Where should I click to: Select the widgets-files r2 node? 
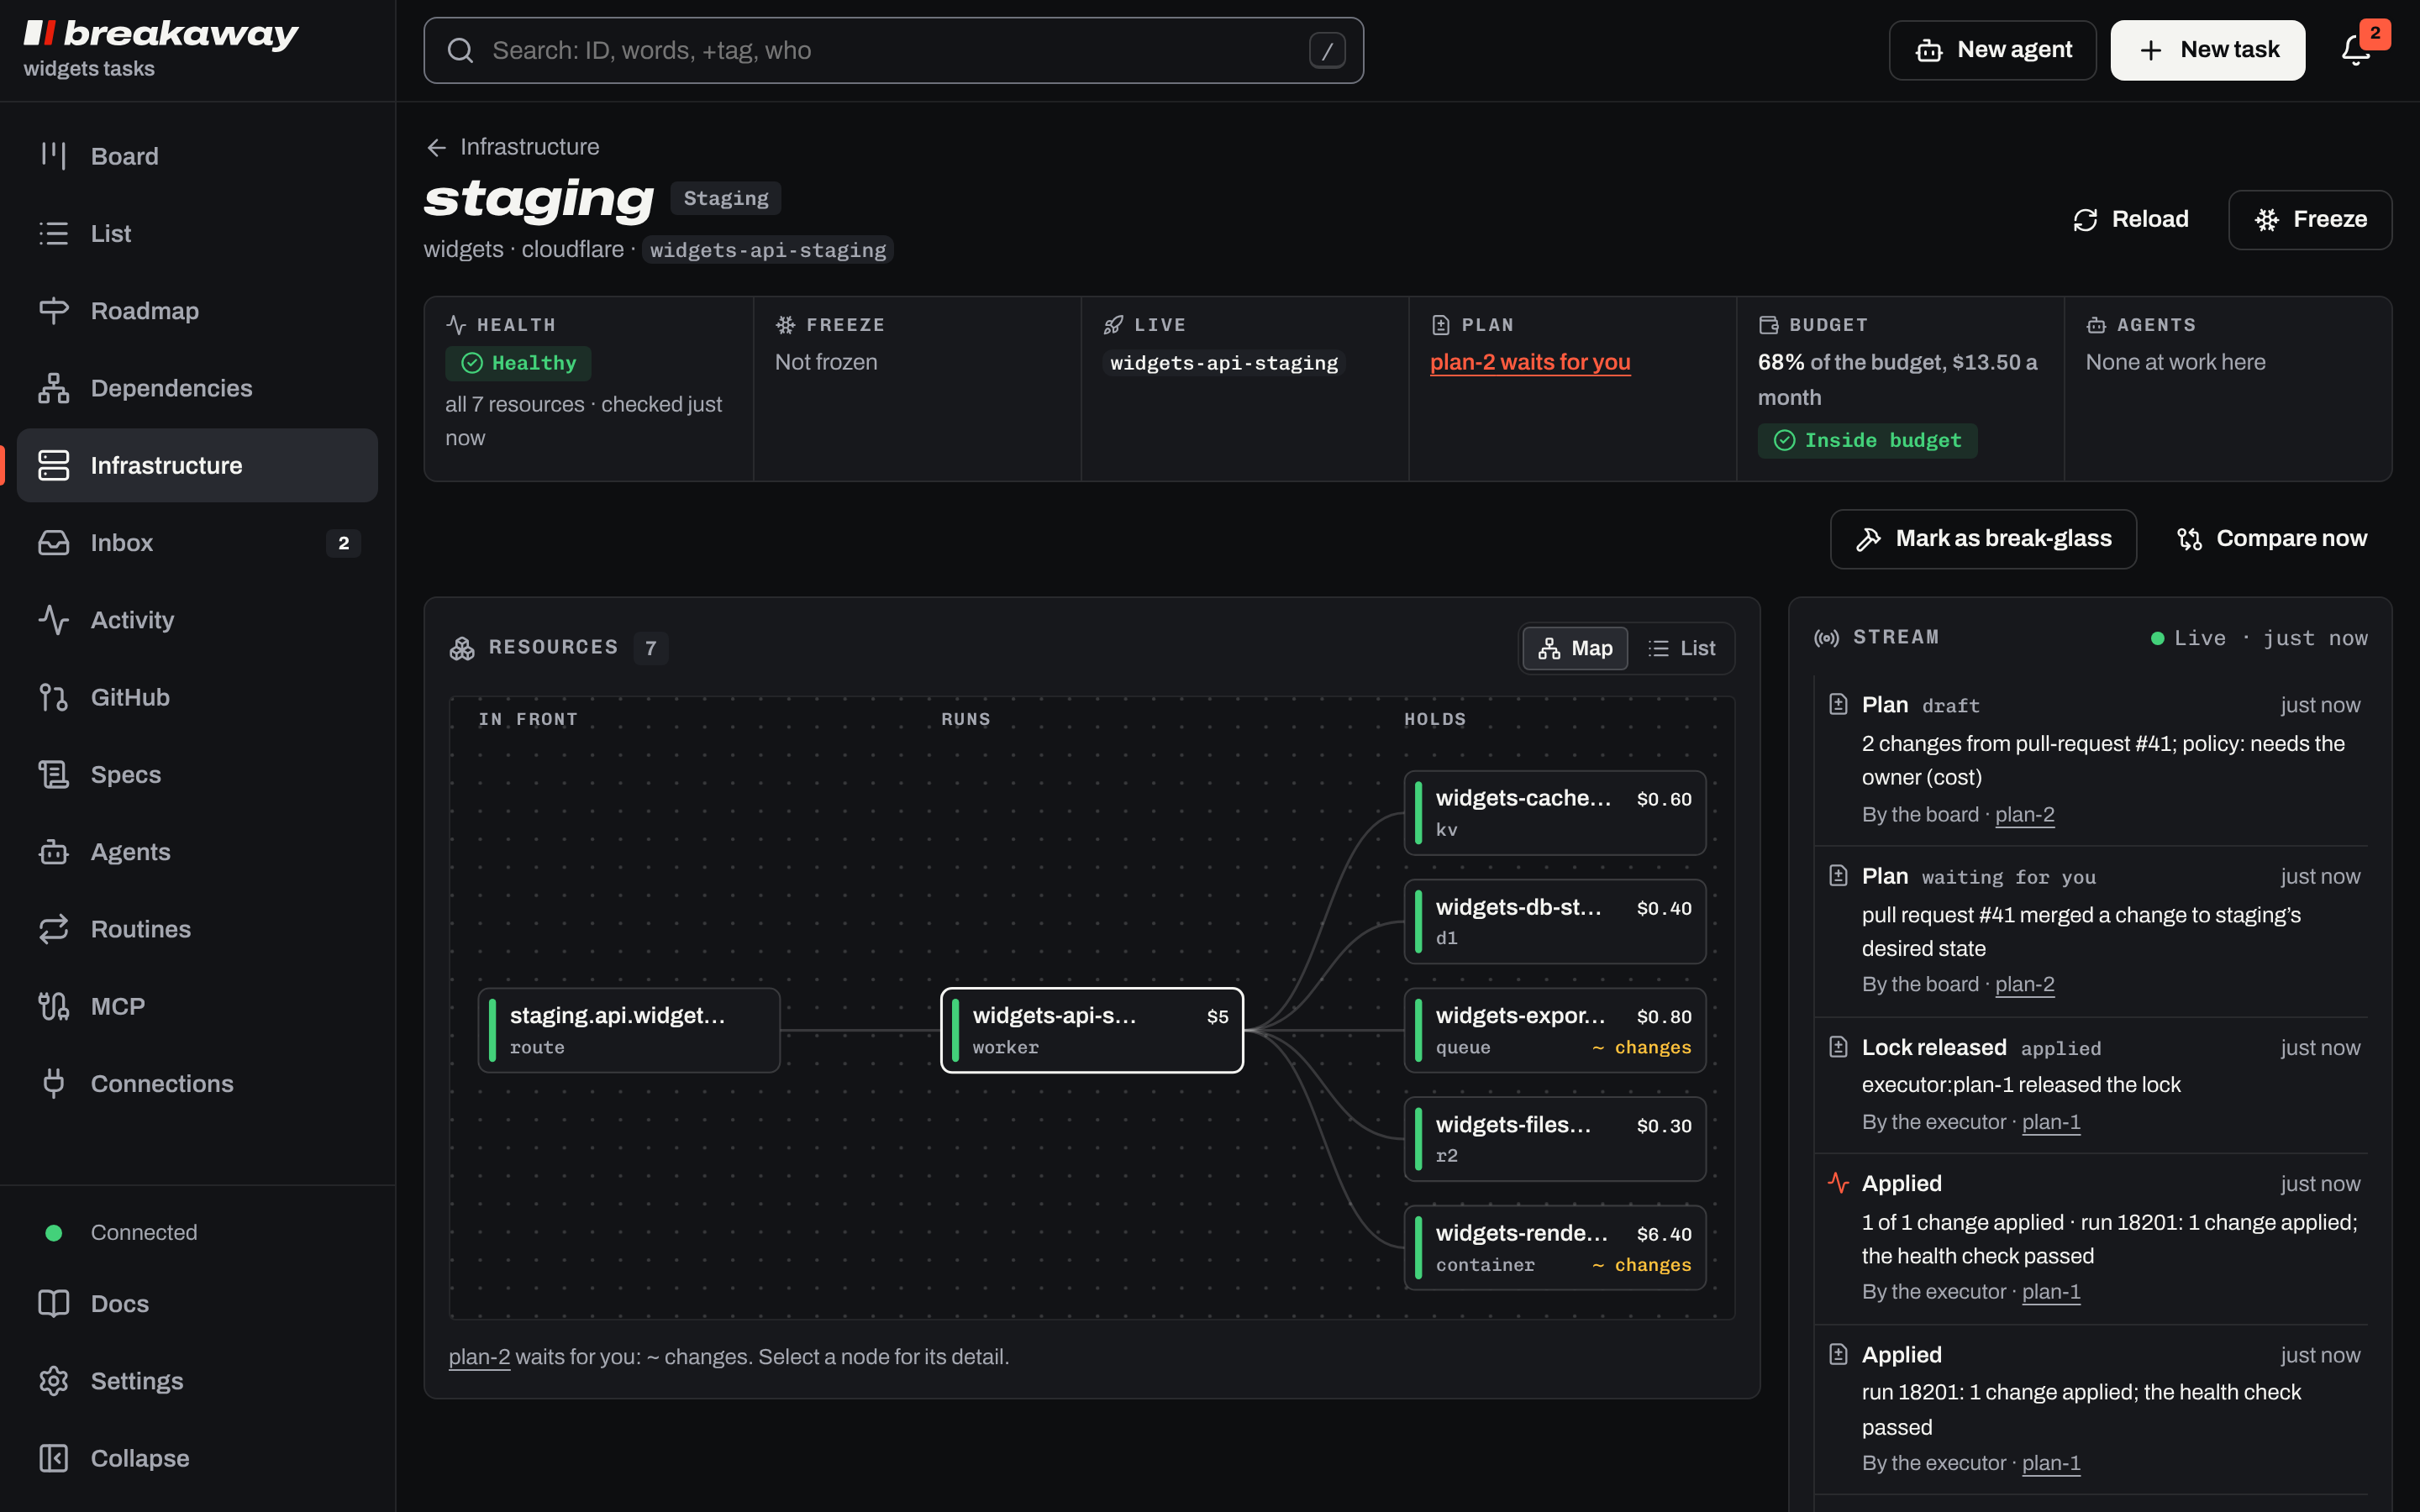point(1555,1139)
